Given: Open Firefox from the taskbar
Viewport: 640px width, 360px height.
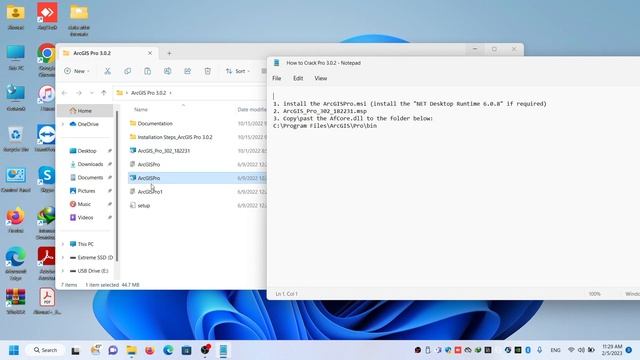Looking at the screenshot, I should point(150,350).
